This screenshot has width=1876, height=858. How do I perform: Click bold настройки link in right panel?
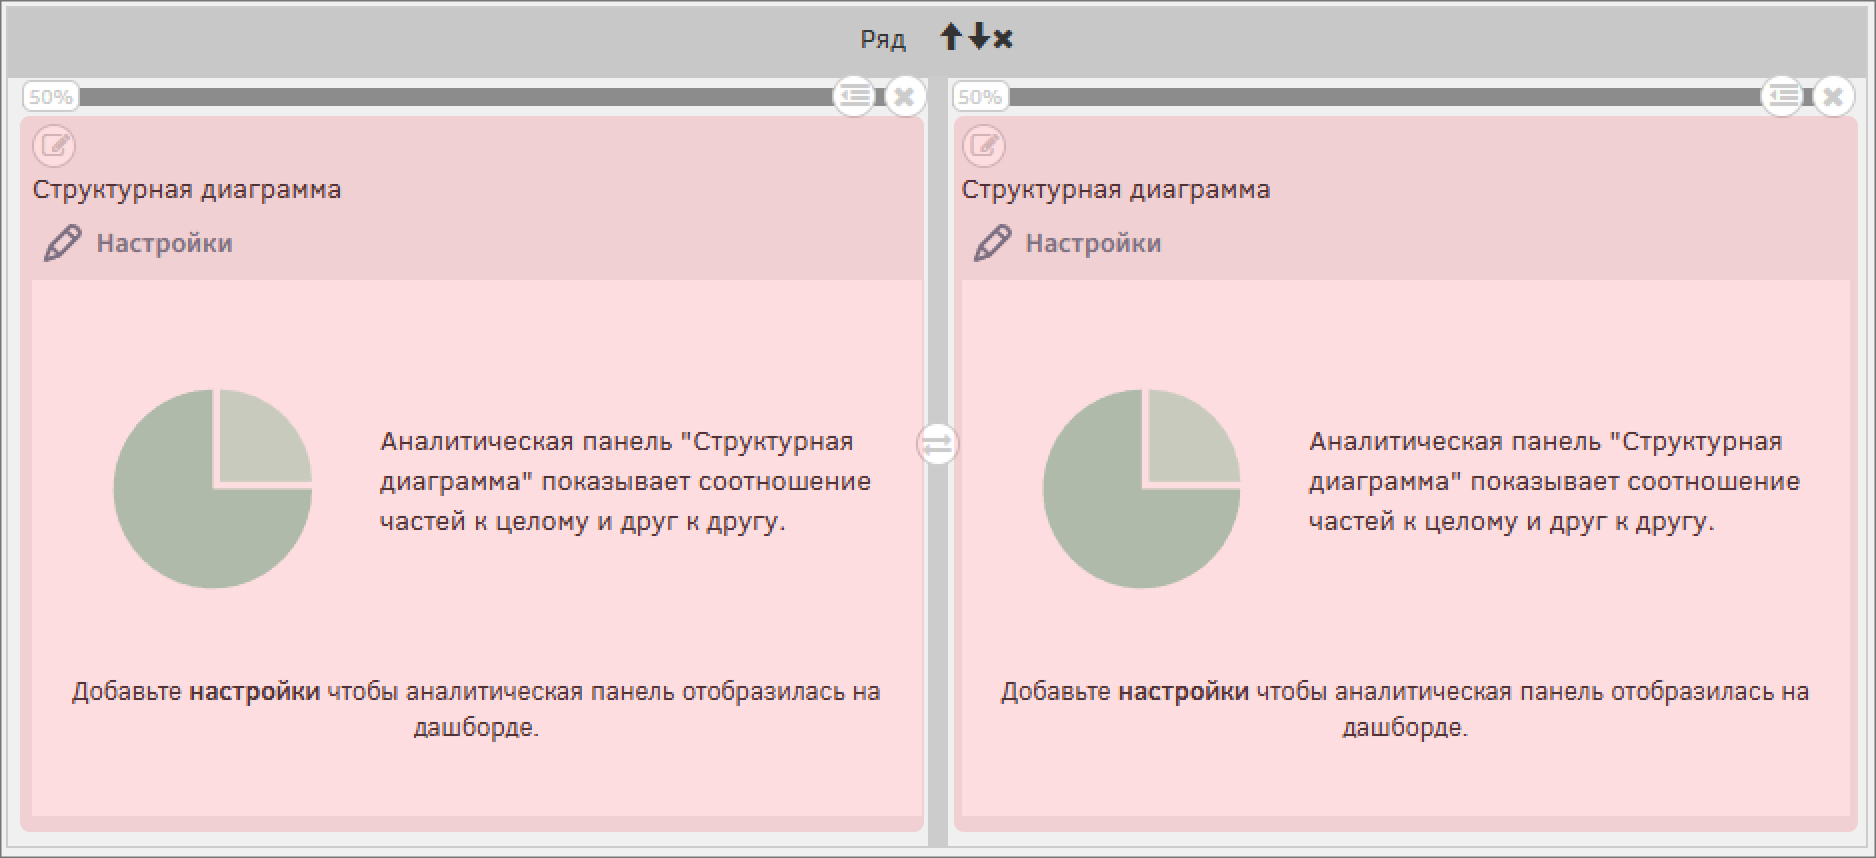1183,691
